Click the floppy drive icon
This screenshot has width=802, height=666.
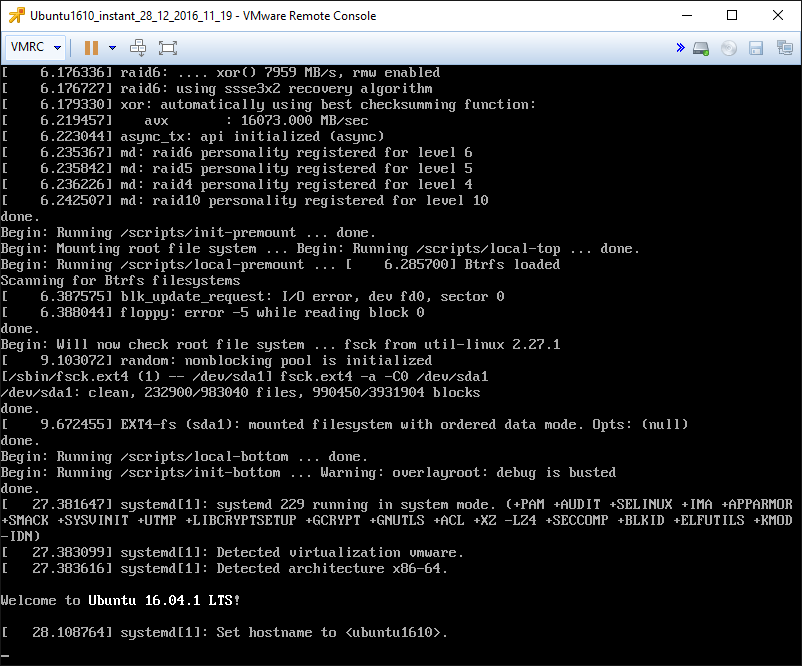tap(756, 49)
